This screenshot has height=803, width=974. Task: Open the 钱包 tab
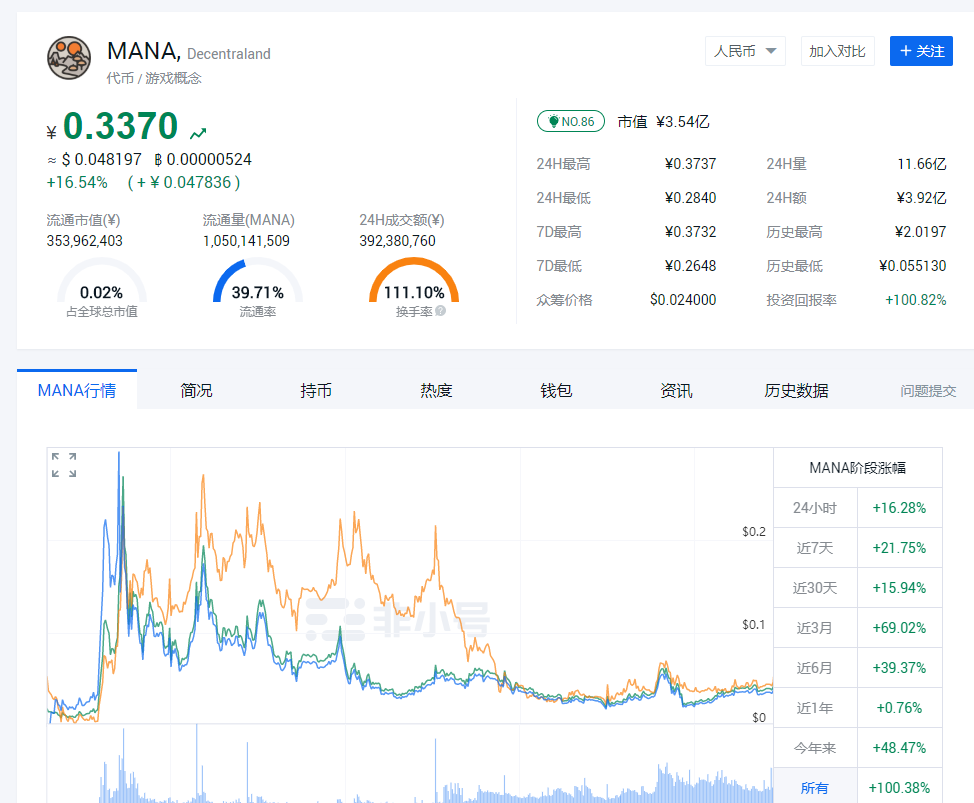pyautogui.click(x=556, y=390)
